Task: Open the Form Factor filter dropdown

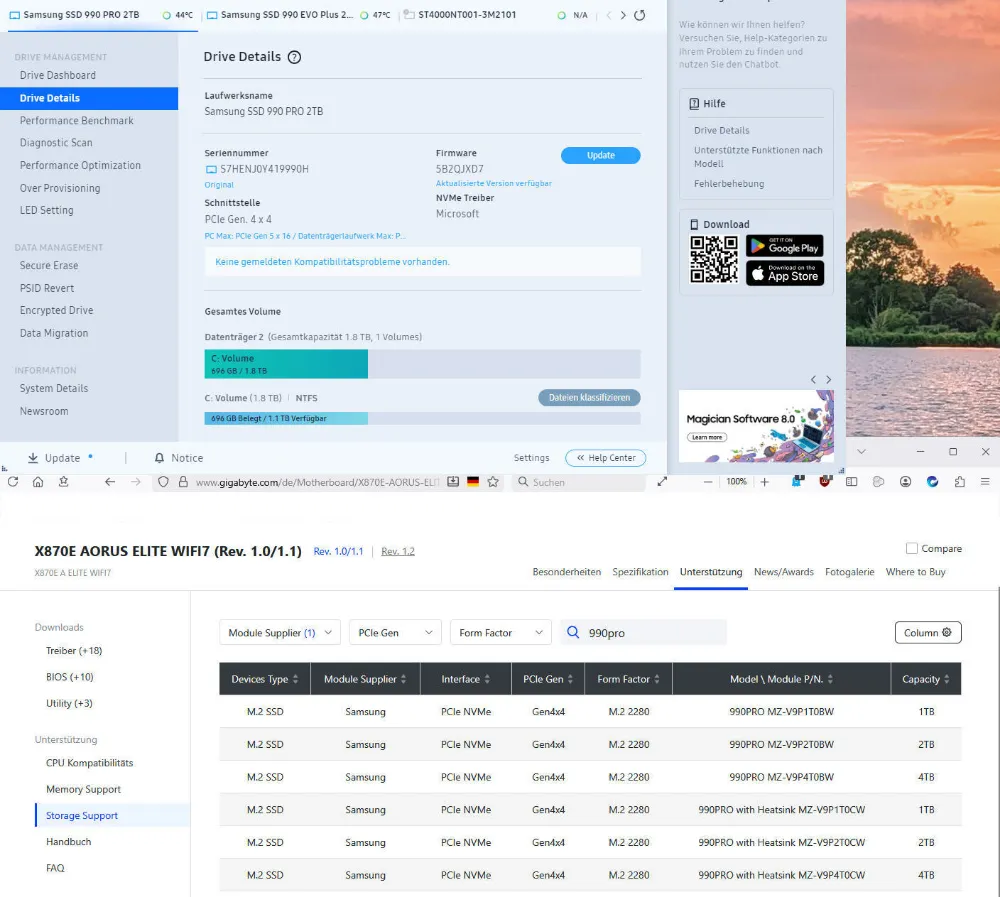Action: tap(500, 633)
